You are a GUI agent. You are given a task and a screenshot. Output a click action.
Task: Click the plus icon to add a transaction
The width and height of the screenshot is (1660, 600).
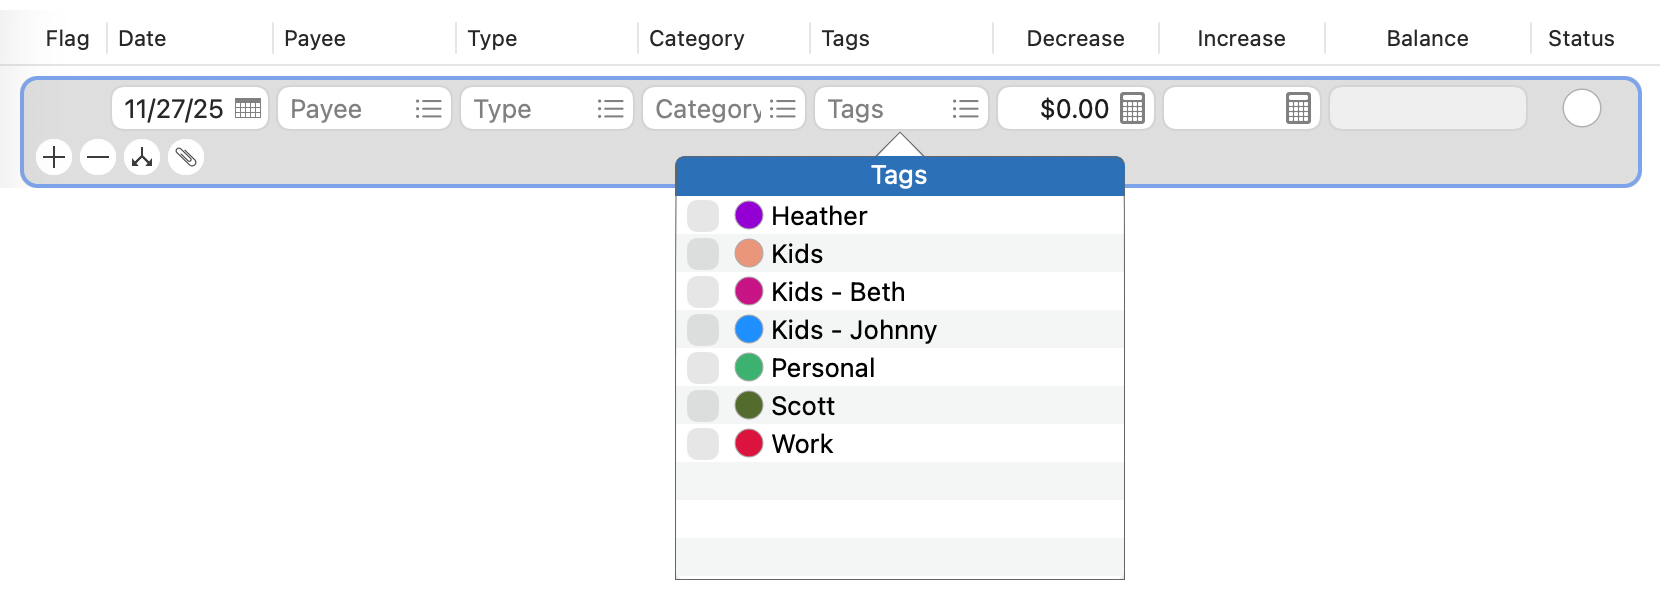[x=54, y=157]
